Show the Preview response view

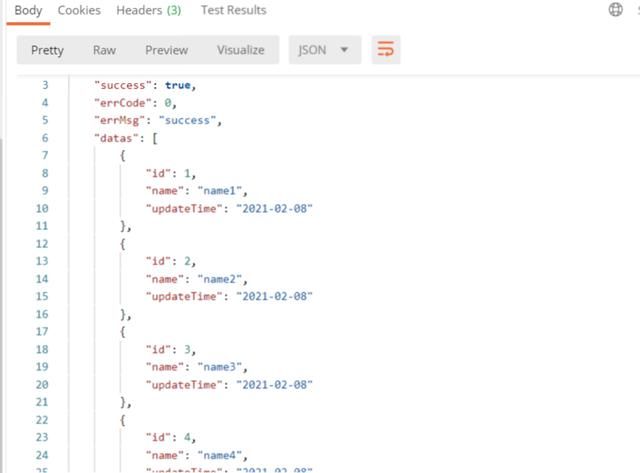point(166,50)
